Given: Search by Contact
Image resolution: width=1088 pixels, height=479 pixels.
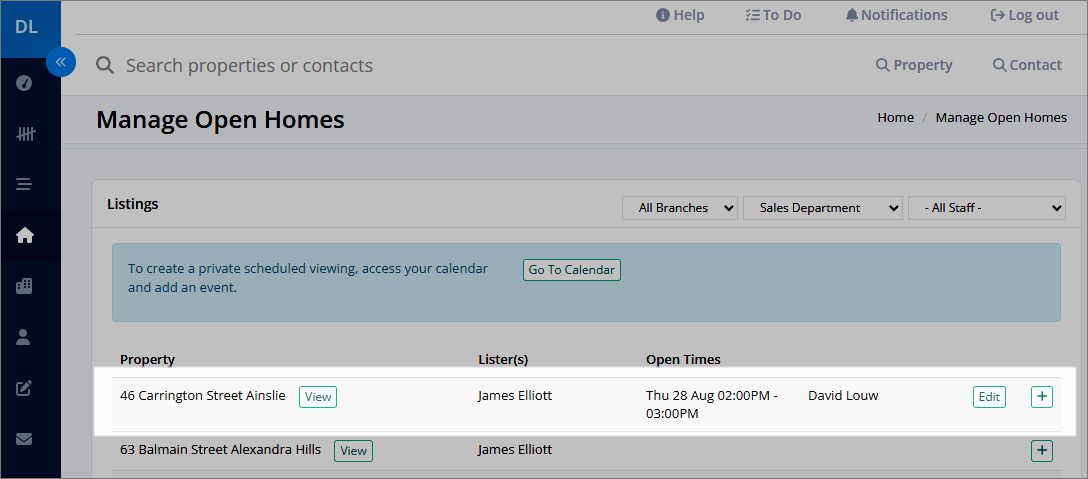Looking at the screenshot, I should point(1027,65).
